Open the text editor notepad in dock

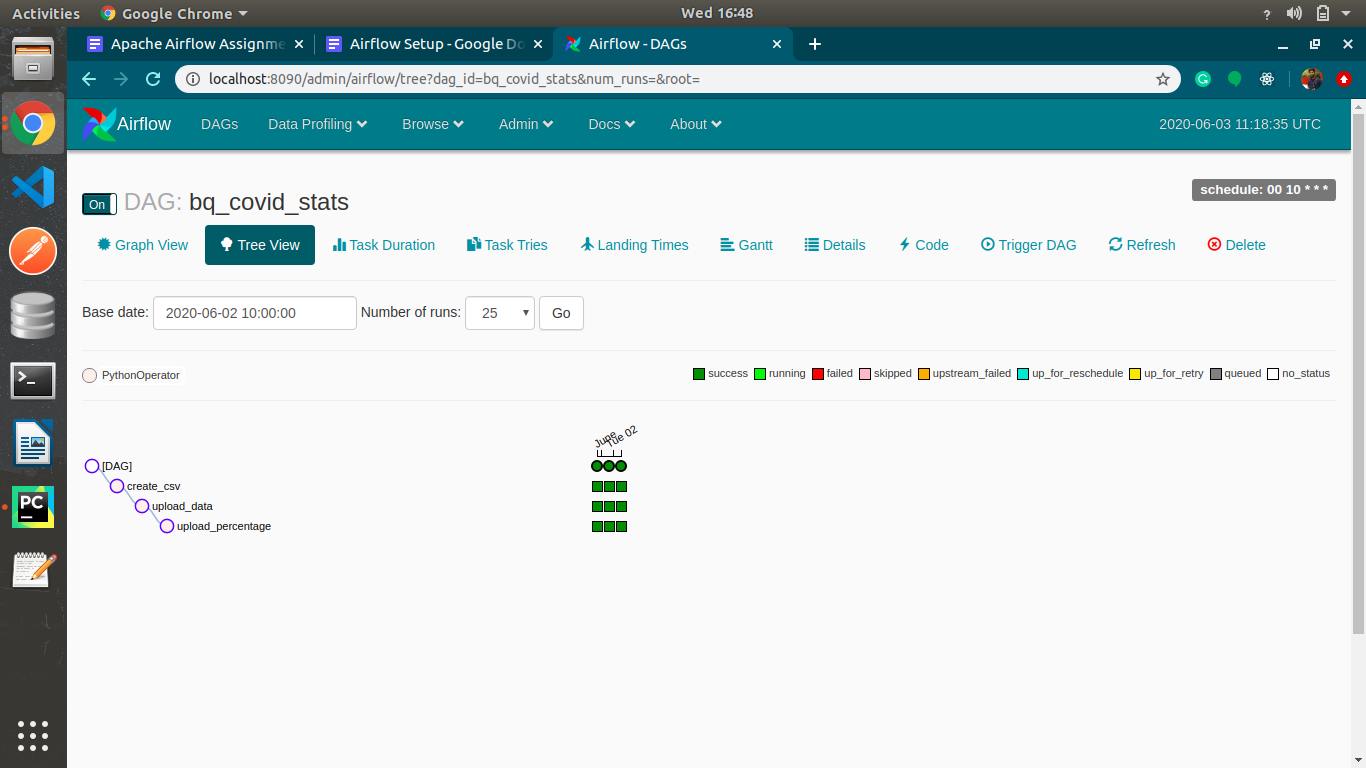click(x=33, y=571)
